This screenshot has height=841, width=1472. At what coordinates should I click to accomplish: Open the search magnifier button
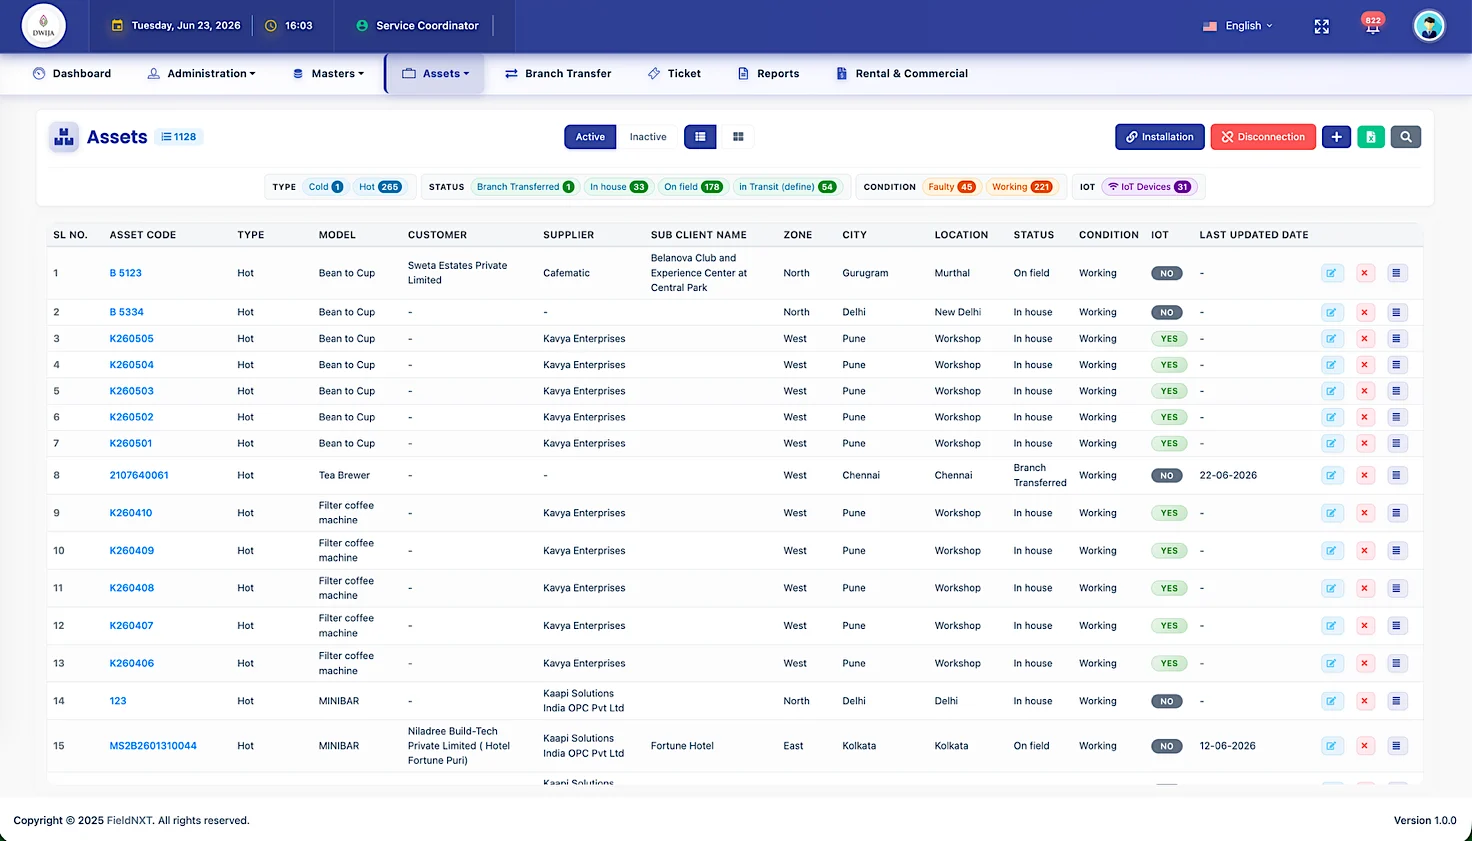click(x=1406, y=137)
